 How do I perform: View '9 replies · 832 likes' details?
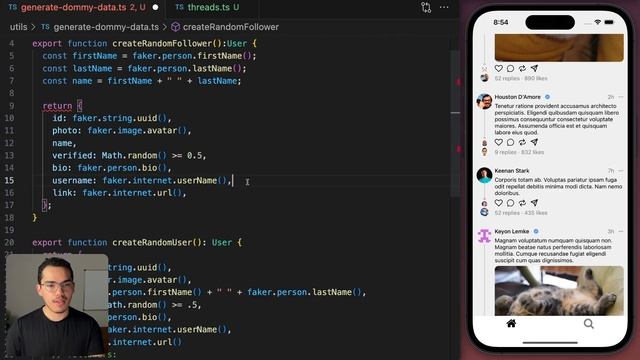[x=519, y=152]
